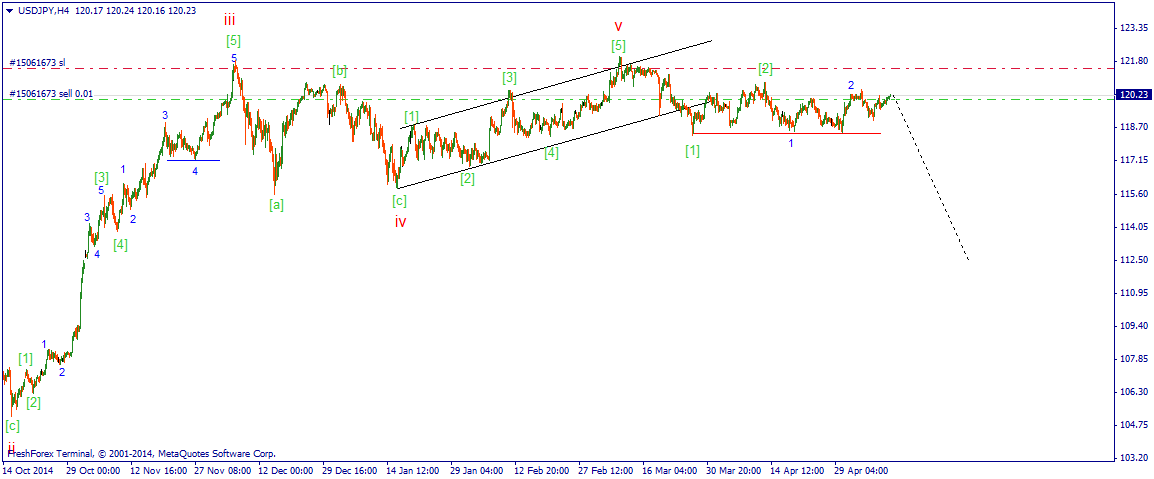Select the #15061673 sell 0.01 order label
The width and height of the screenshot is (1154, 479).
click(51, 93)
